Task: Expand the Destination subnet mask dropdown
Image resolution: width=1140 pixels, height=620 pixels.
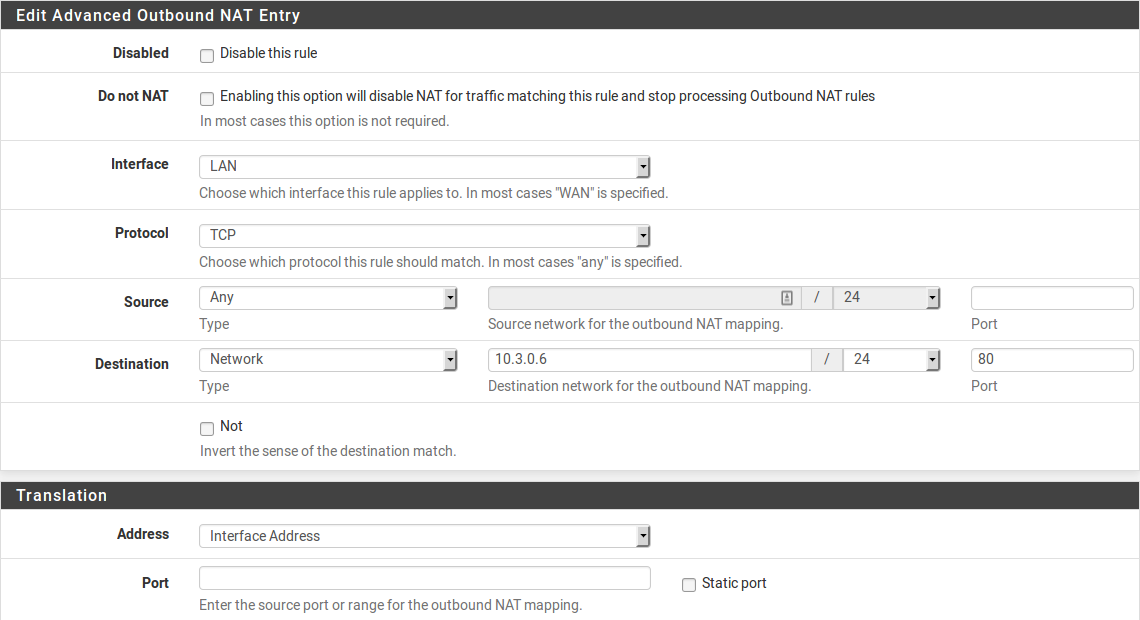Action: tap(891, 360)
